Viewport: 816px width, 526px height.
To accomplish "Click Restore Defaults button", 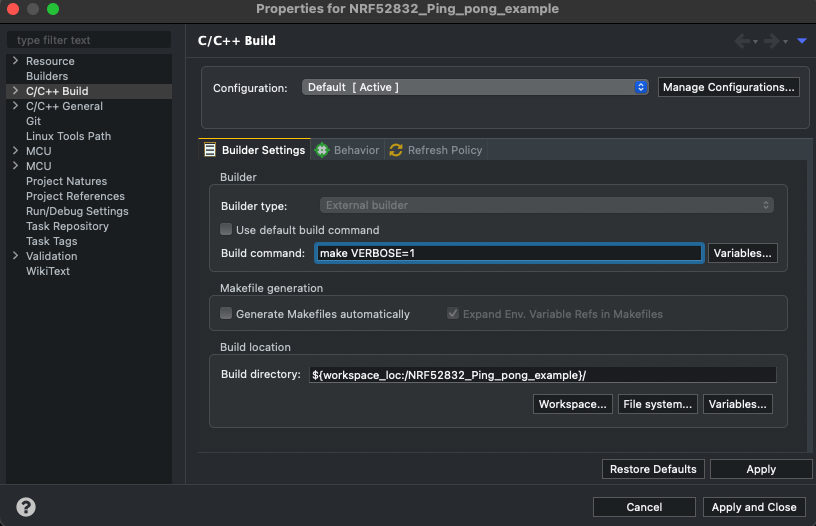I will [x=653, y=469].
